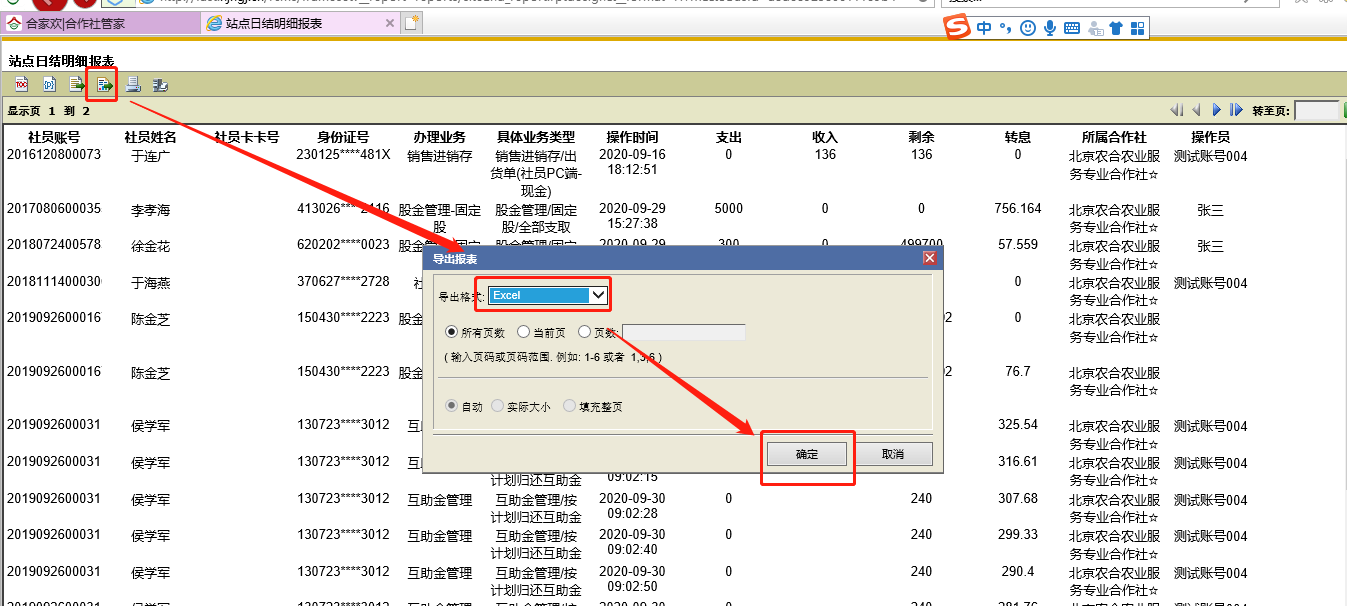The image size is (1347, 606).
Task: Open the TOC table of contents icon
Action: click(21, 84)
